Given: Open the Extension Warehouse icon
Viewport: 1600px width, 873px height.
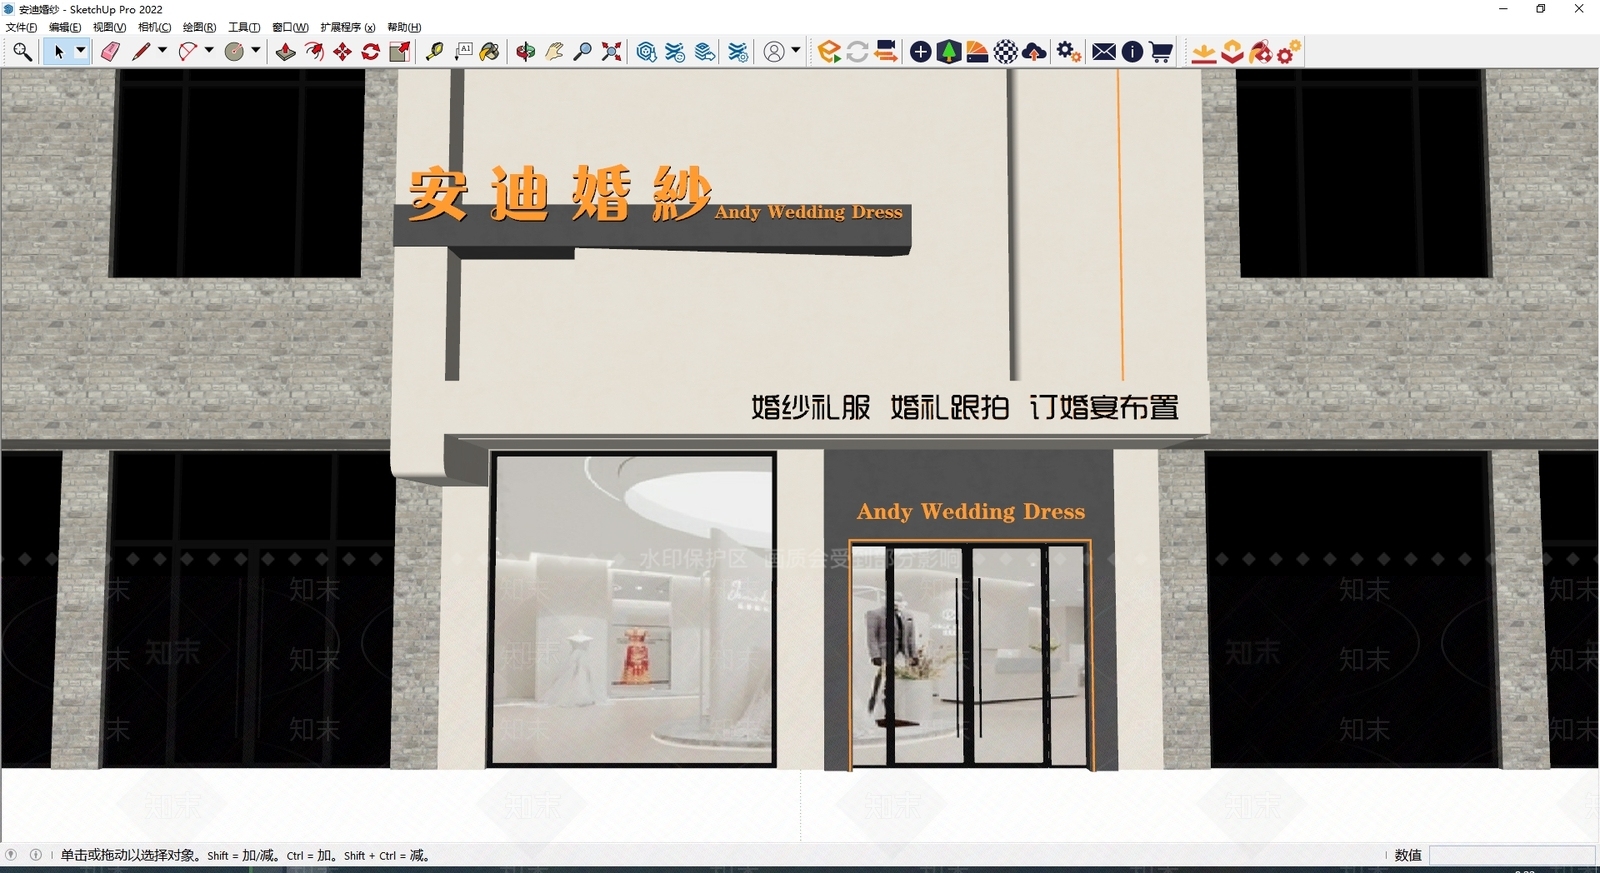Looking at the screenshot, I should click(x=676, y=52).
